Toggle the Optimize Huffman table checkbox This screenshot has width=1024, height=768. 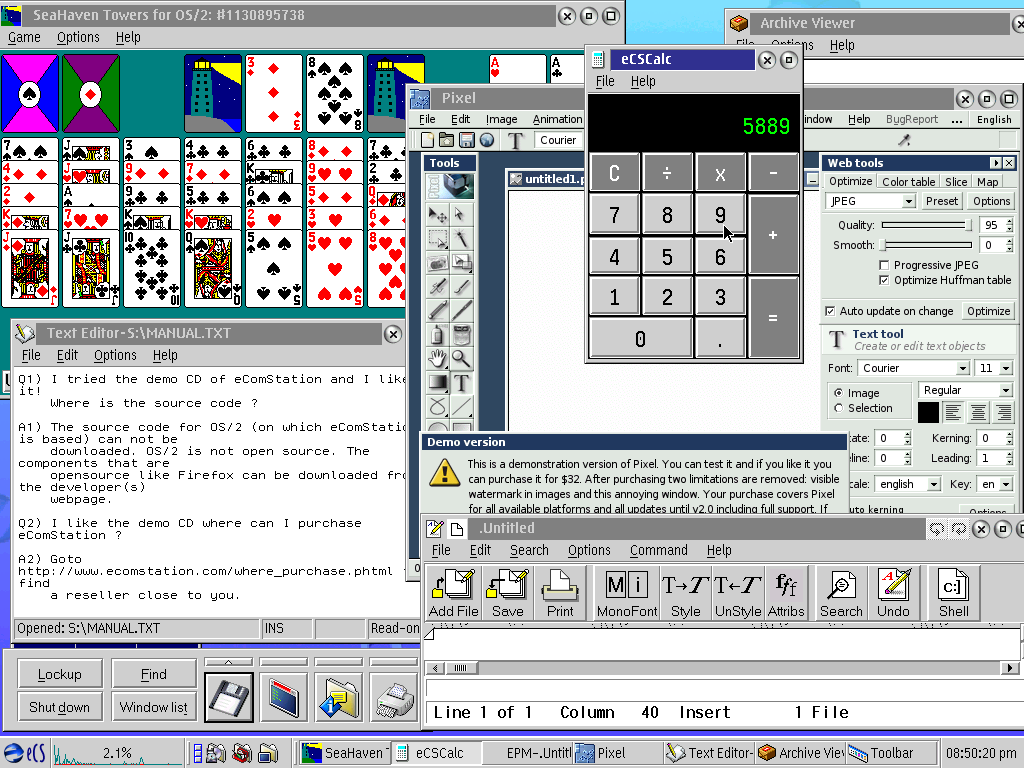(884, 280)
